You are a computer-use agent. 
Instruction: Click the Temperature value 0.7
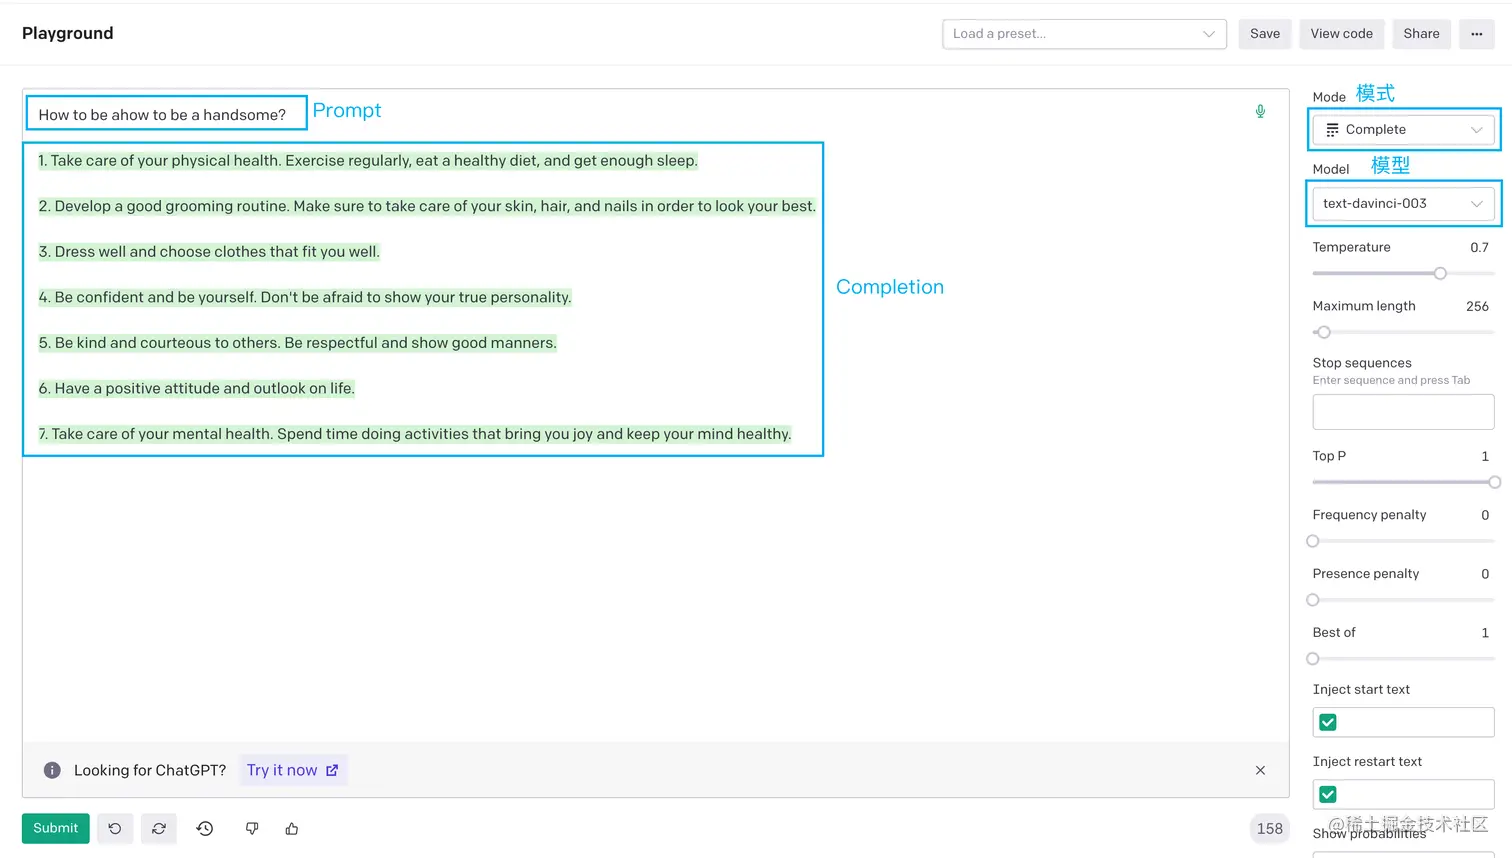click(1479, 247)
